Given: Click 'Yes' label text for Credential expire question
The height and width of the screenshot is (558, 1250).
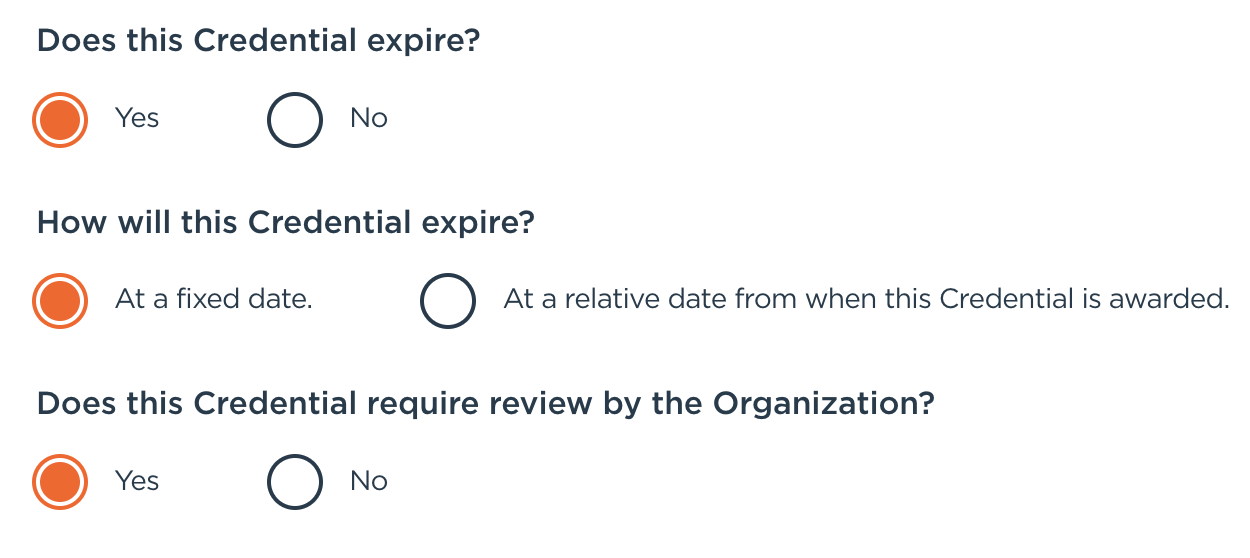Looking at the screenshot, I should 137,119.
